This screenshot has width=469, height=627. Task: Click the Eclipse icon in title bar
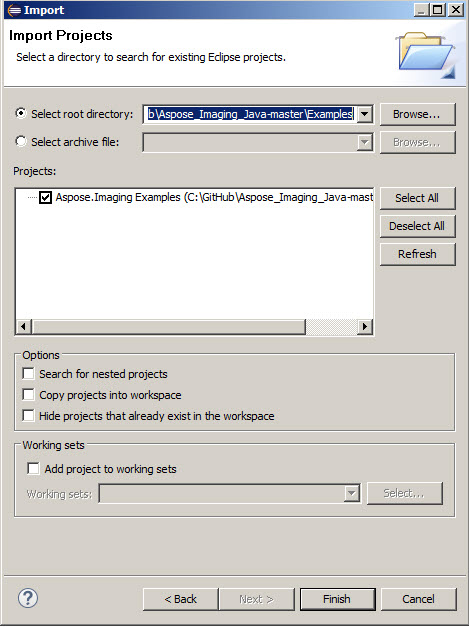point(14,10)
